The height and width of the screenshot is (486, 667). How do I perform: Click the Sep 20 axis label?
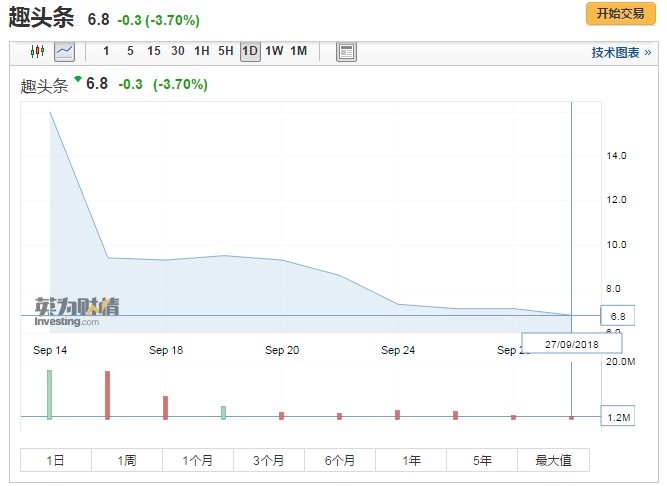[282, 350]
